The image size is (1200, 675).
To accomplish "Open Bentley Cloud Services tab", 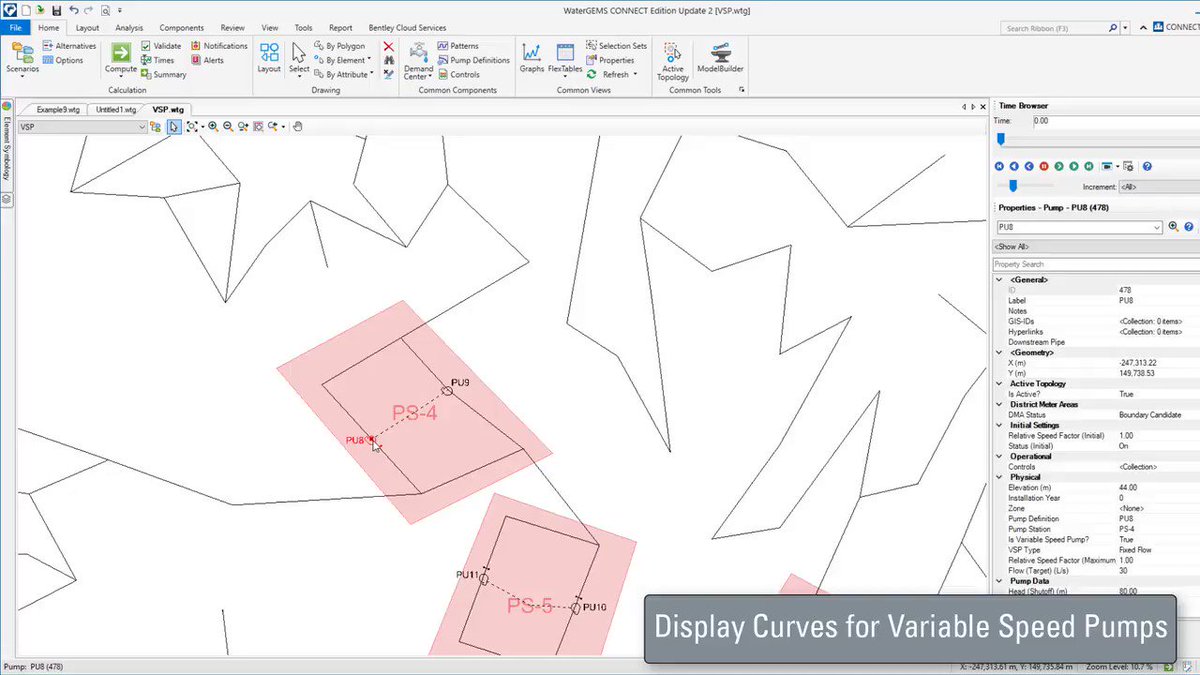I will tap(405, 28).
